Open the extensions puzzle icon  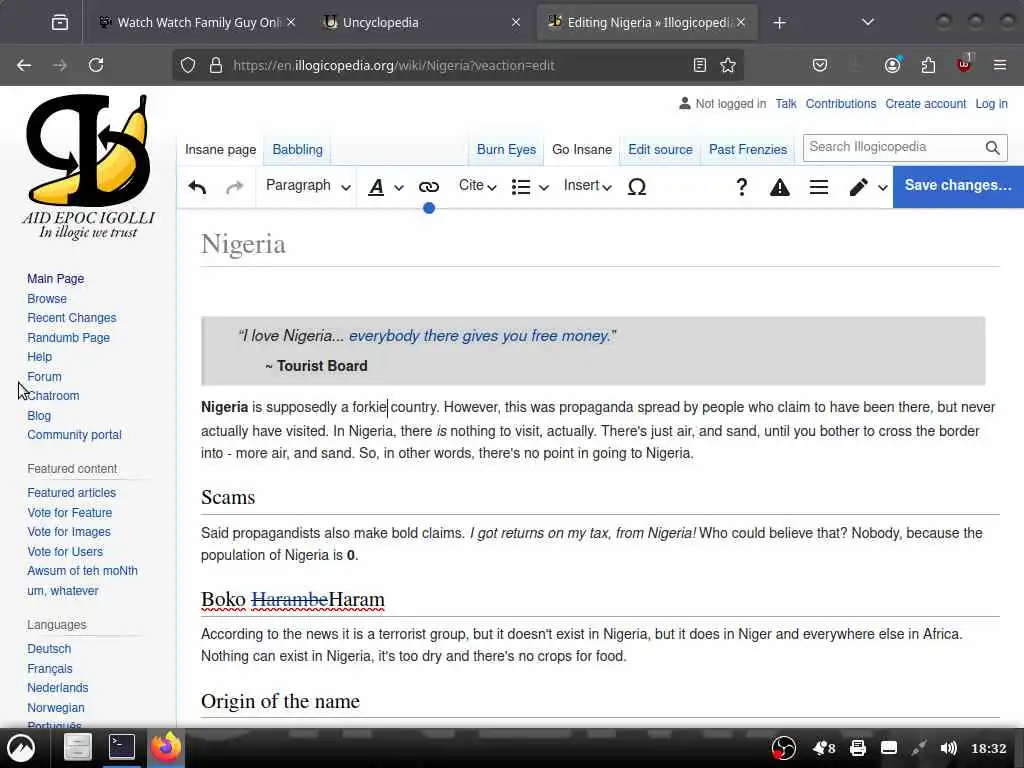[928, 65]
